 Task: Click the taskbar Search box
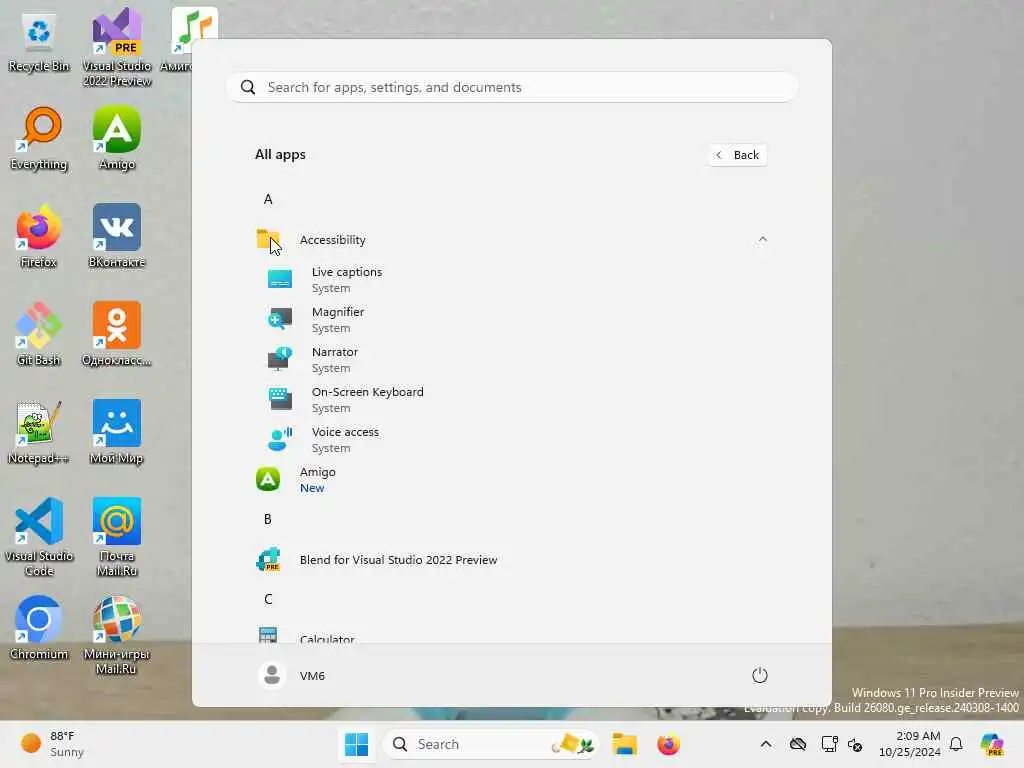pos(490,744)
